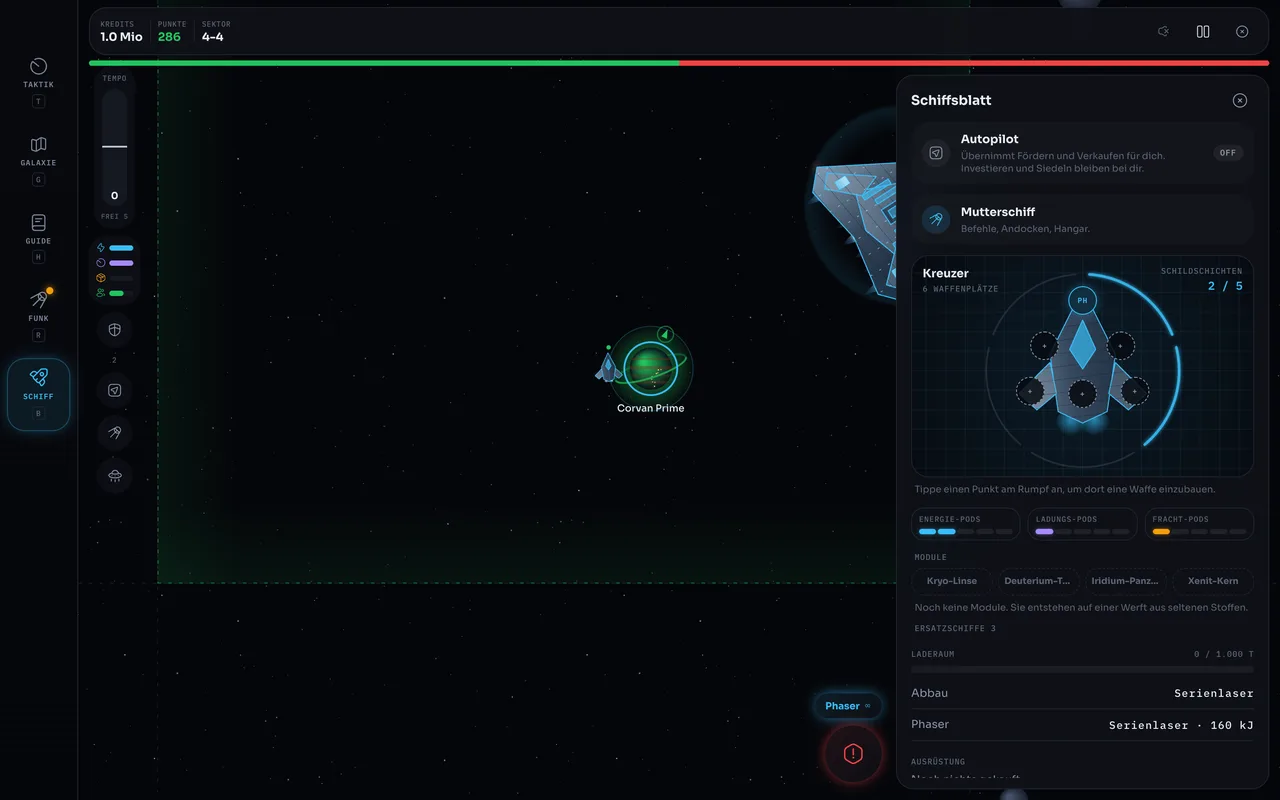This screenshot has height=800, width=1280.
Task: Click the autopilot icon in left toolbar
Action: coord(114,391)
